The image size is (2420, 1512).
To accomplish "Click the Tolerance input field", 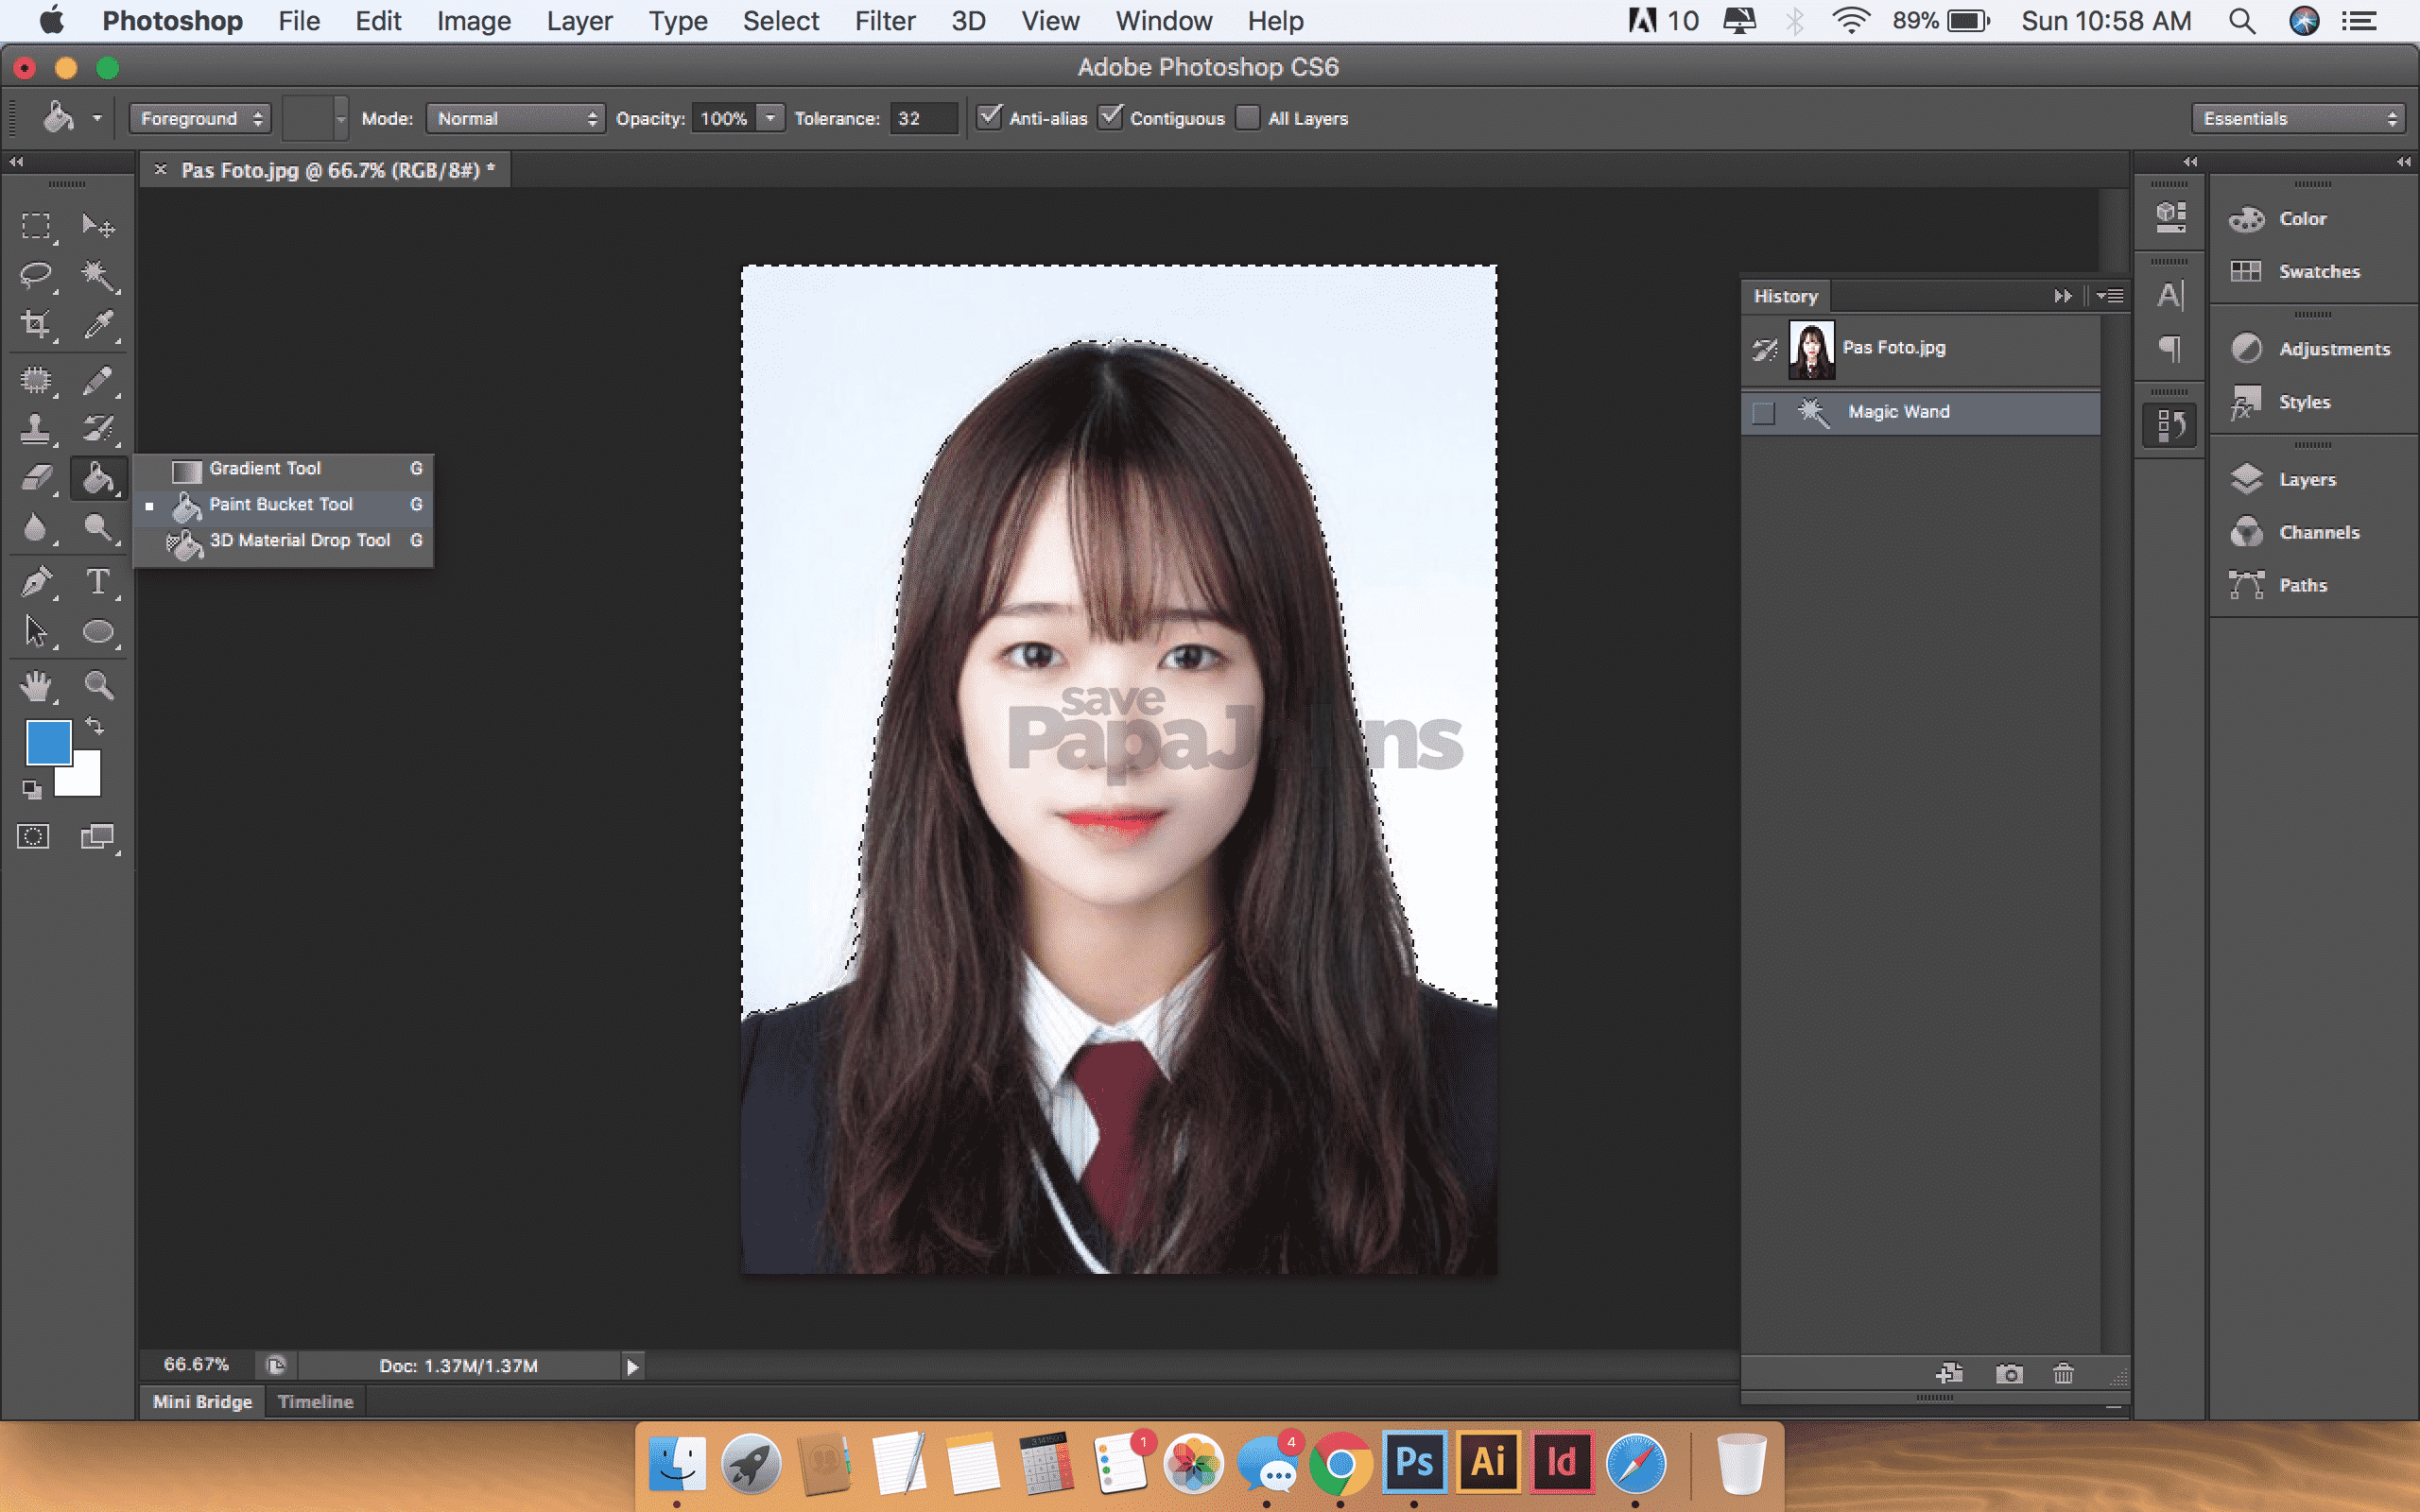I will [x=923, y=118].
